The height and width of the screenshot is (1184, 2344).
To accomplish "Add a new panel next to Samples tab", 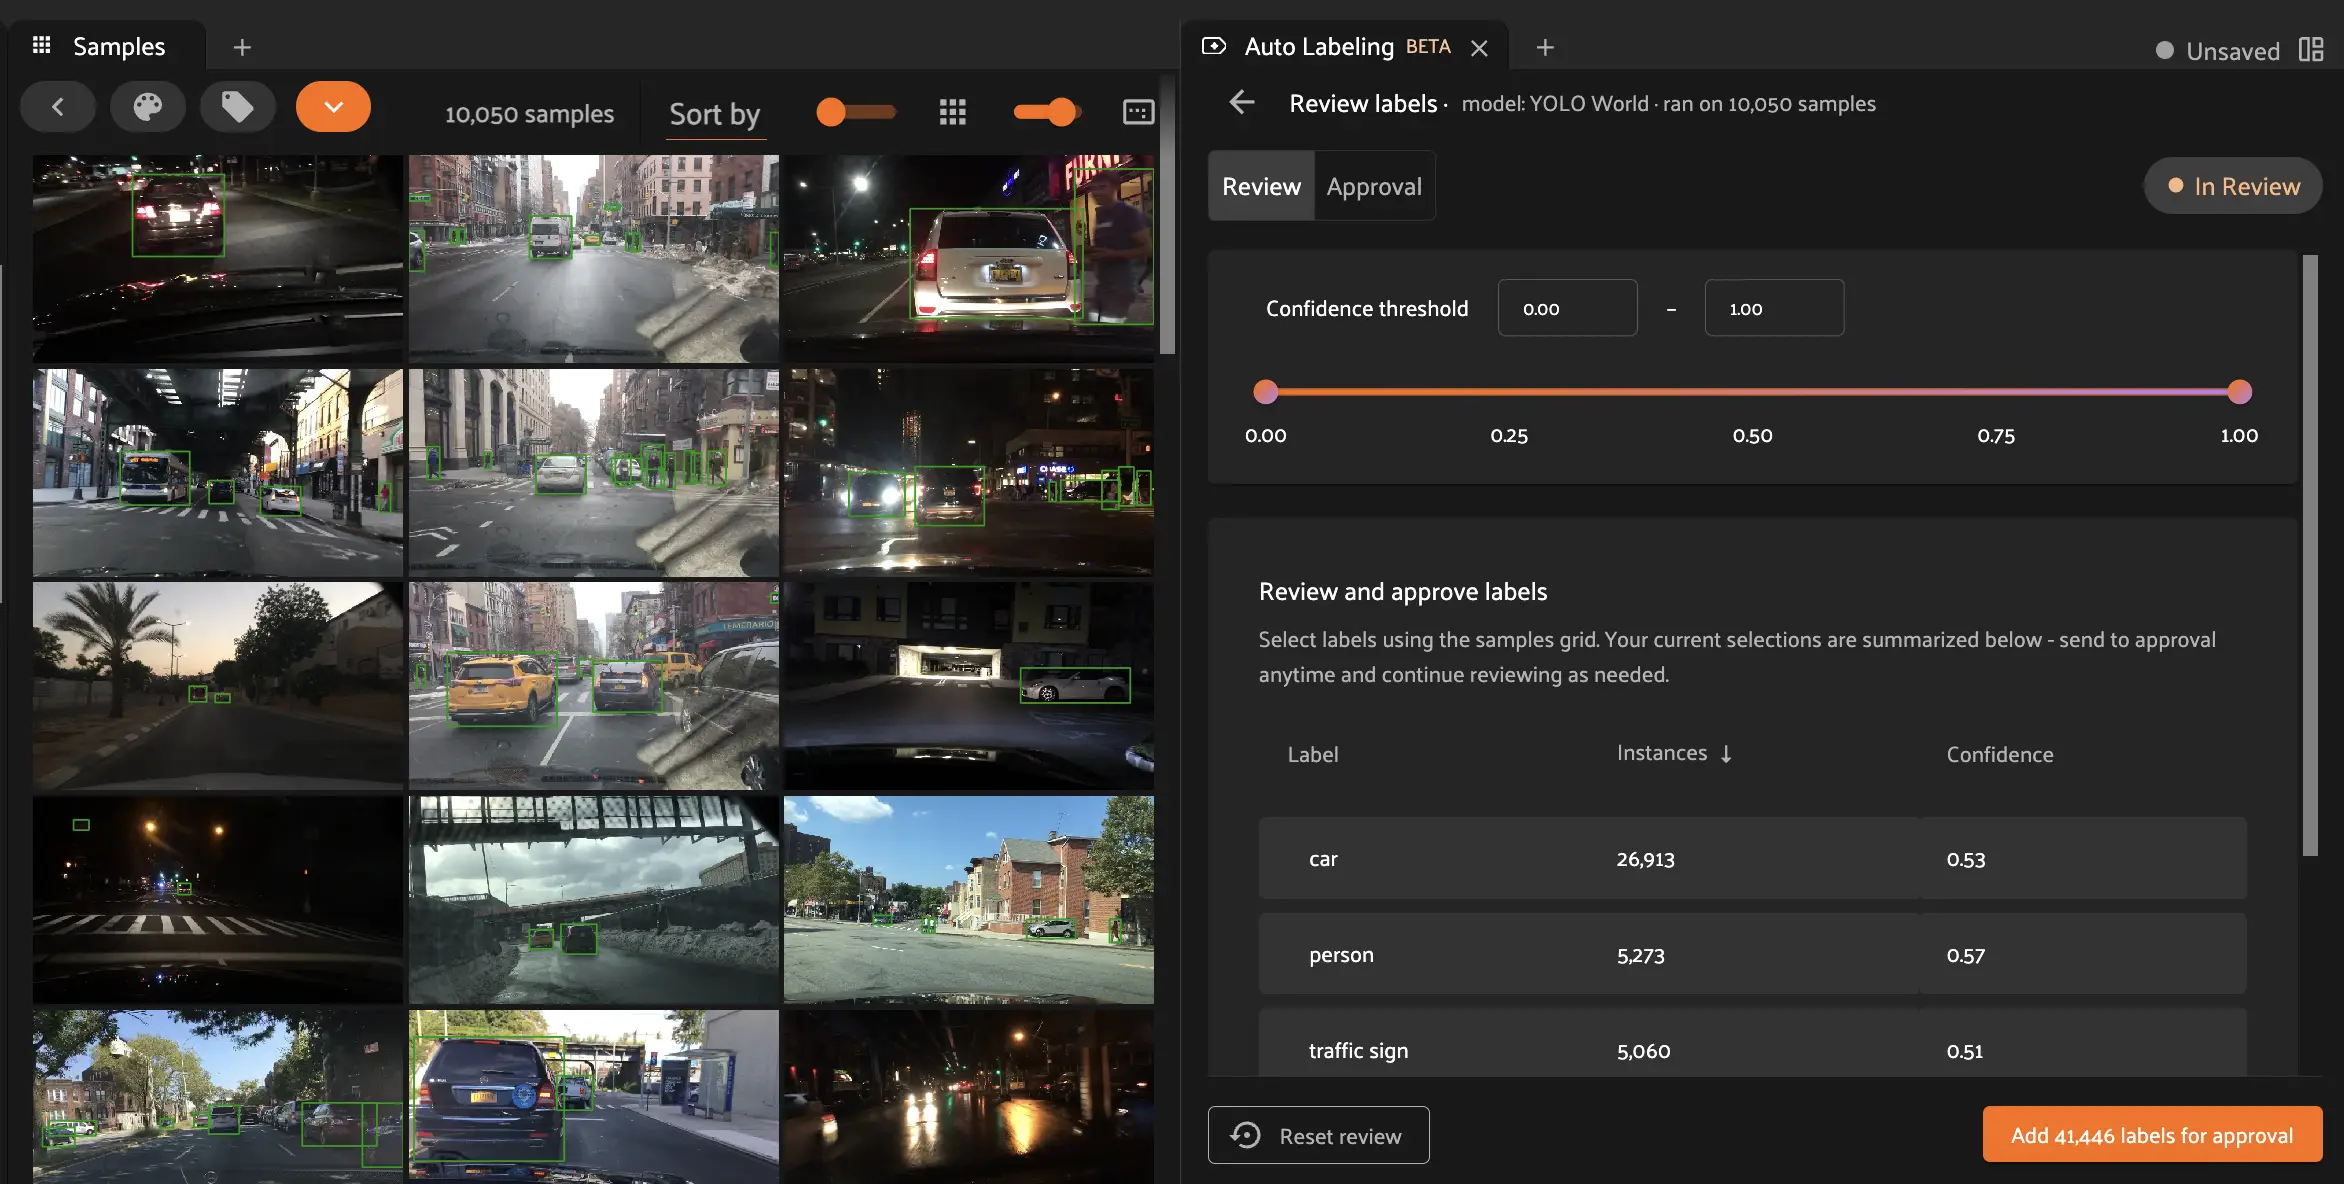I will 242,47.
